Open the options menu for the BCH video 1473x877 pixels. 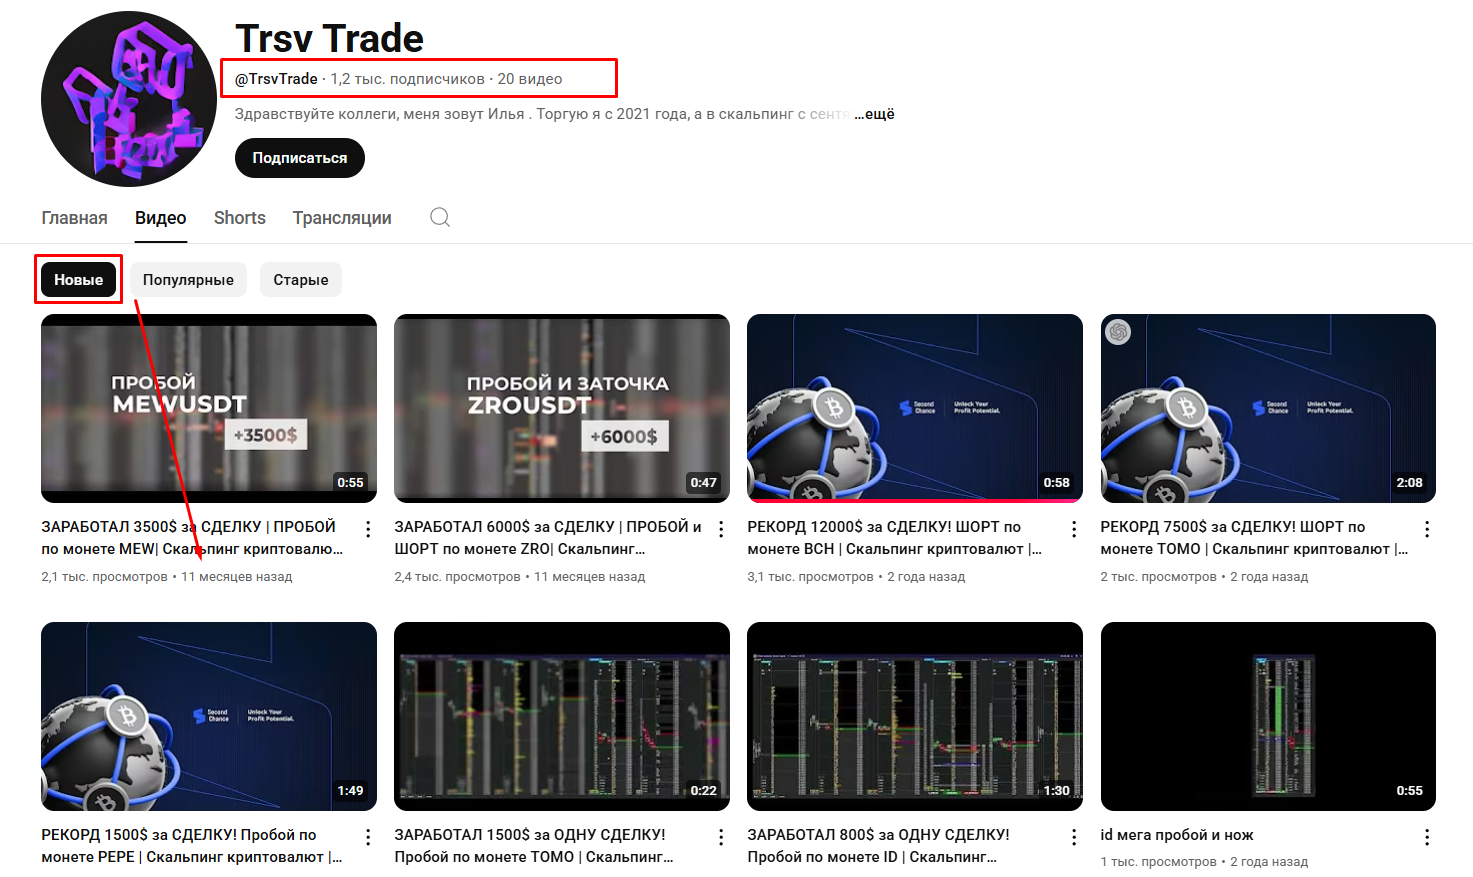1074,530
